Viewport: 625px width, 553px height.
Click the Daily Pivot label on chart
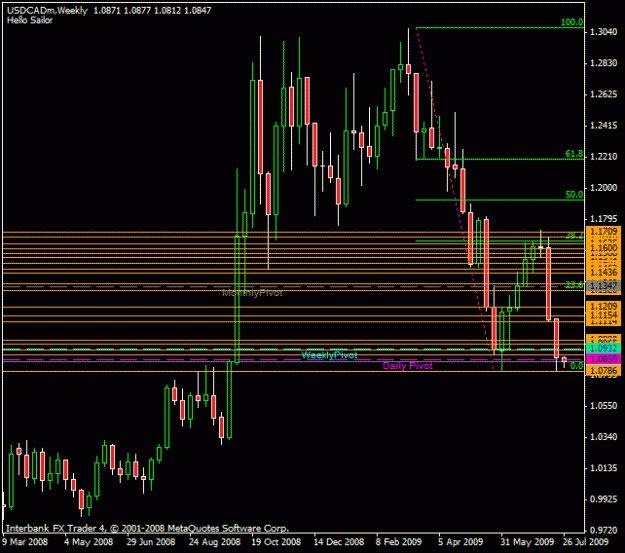pyautogui.click(x=407, y=366)
